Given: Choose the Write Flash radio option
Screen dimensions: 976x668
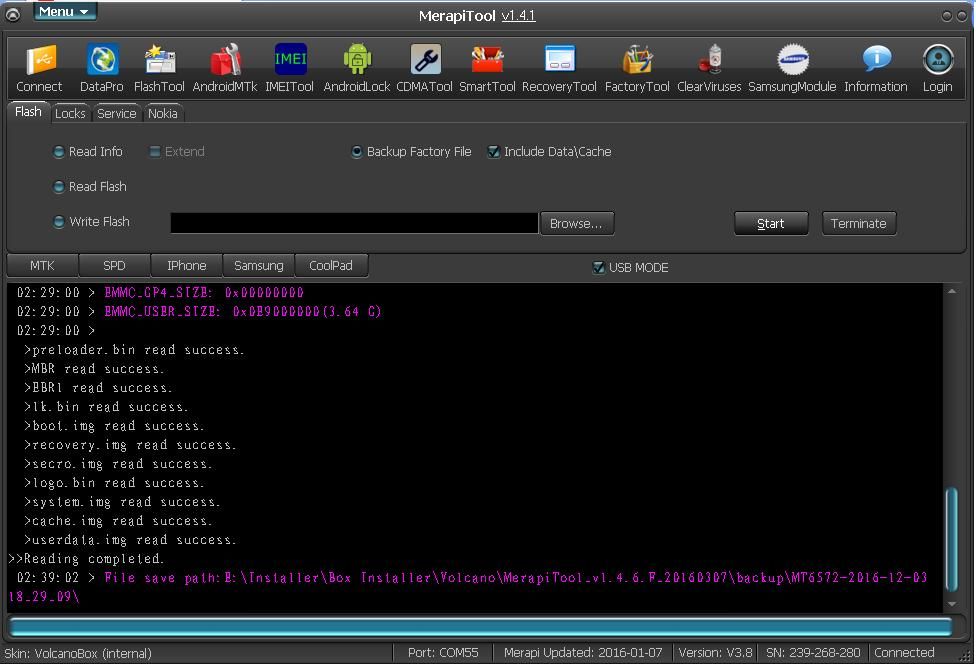Looking at the screenshot, I should [59, 222].
